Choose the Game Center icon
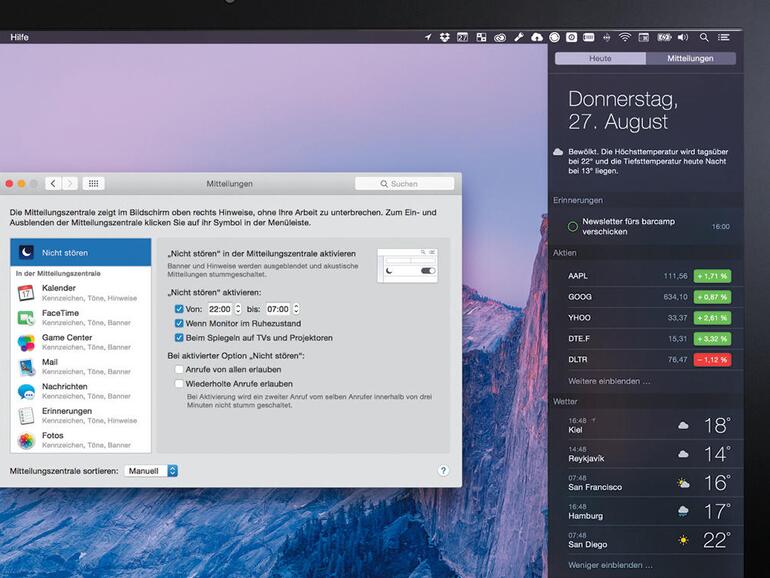Viewport: 770px width, 578px height. coord(26,342)
